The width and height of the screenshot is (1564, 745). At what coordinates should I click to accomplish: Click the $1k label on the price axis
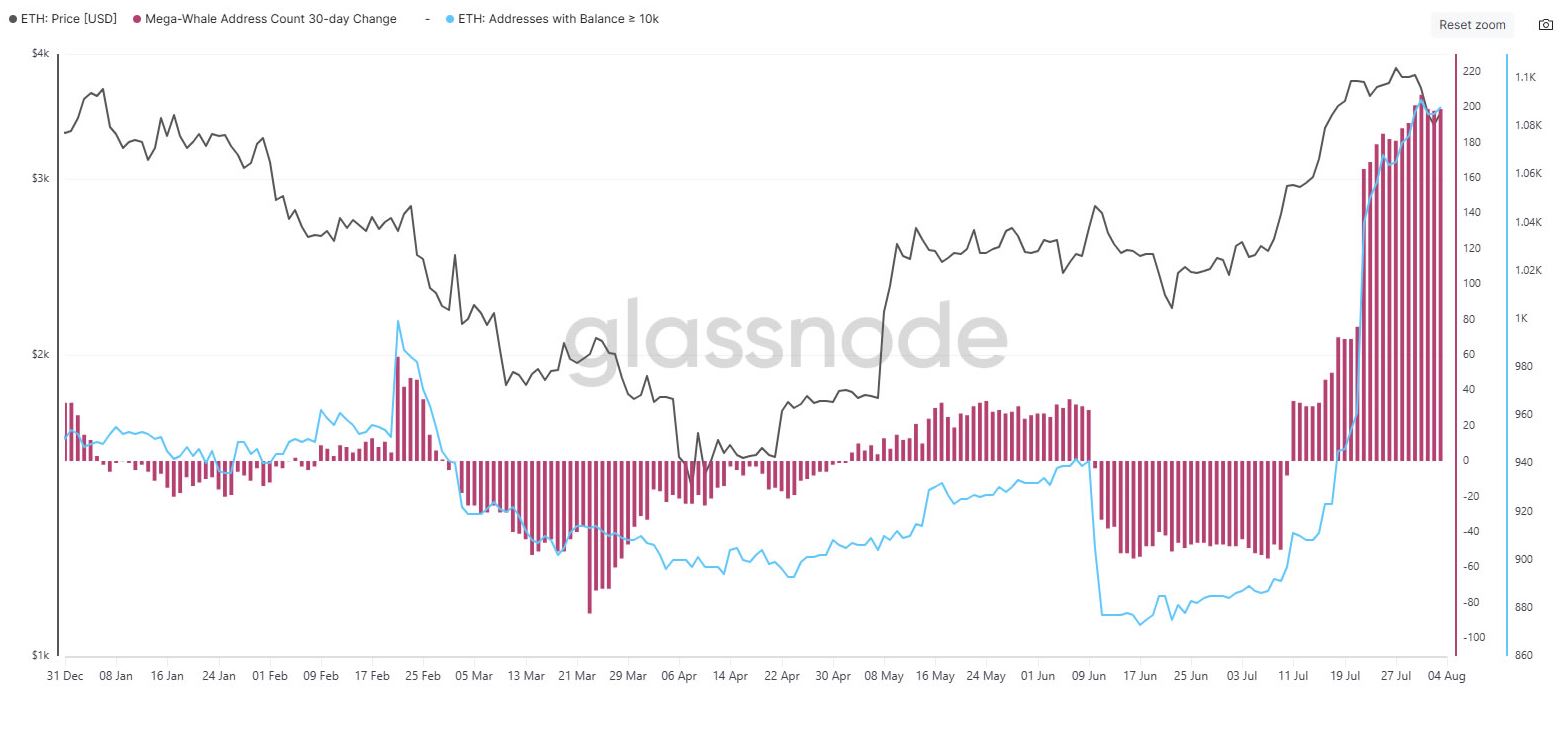40,656
